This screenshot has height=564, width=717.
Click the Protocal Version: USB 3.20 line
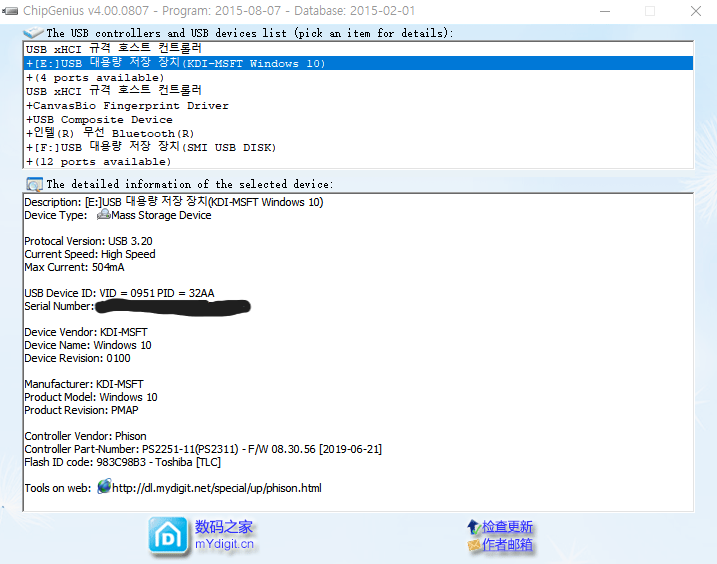point(88,241)
